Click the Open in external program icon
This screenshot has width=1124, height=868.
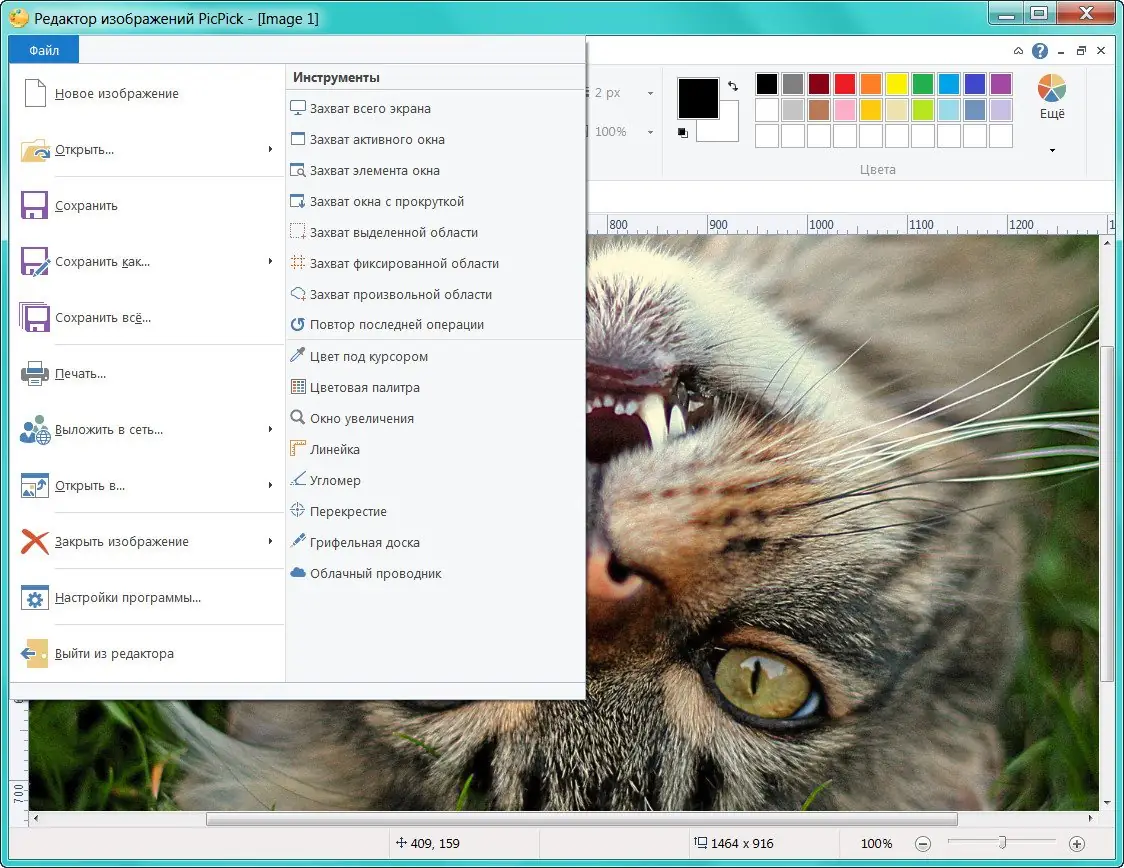coord(34,485)
